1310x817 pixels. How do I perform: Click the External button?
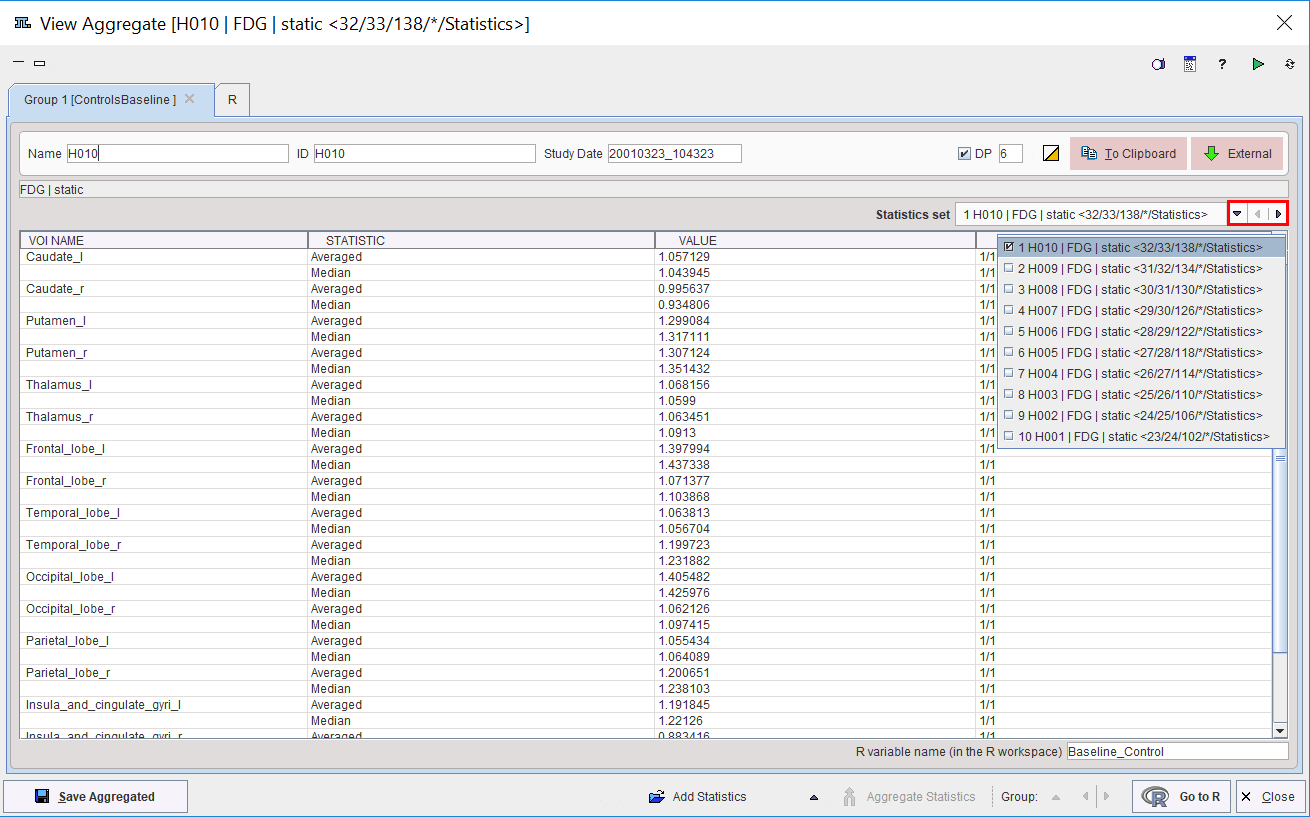point(1237,153)
